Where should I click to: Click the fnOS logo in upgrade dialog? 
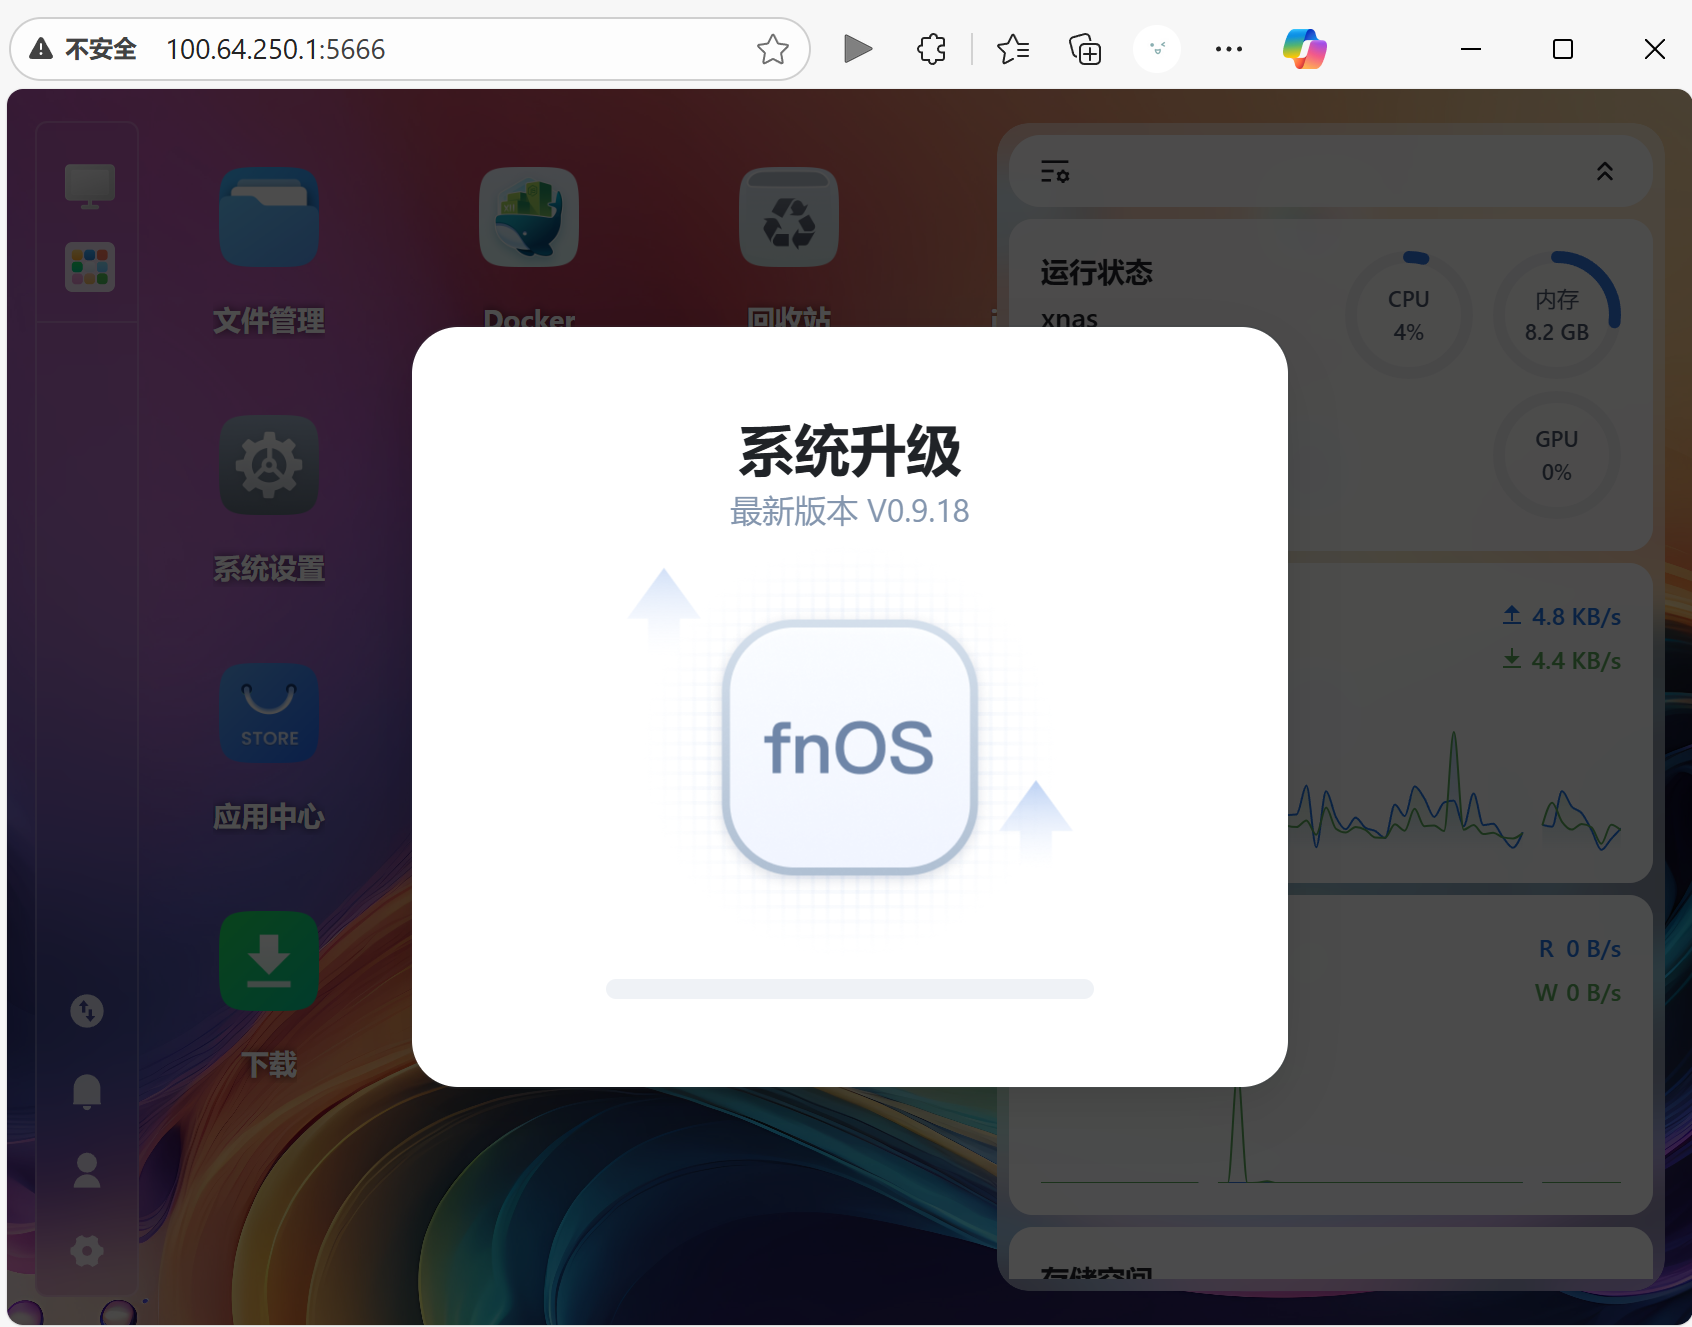point(849,747)
